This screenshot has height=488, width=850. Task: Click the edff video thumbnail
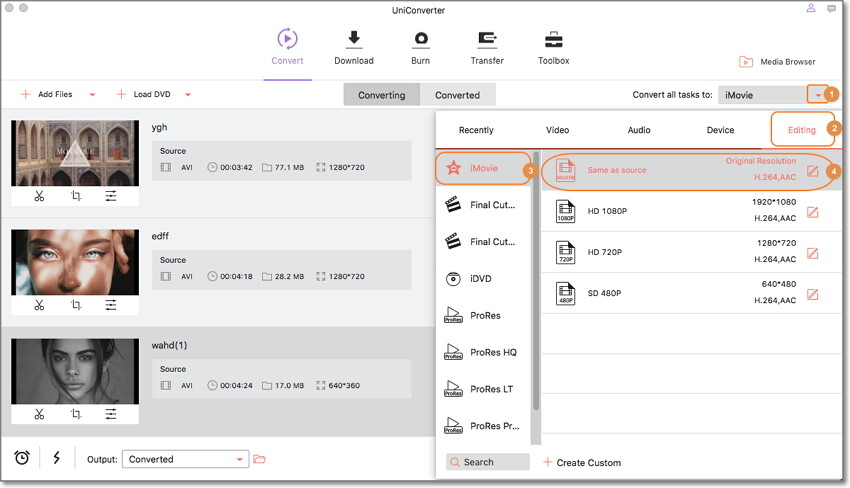[x=75, y=262]
